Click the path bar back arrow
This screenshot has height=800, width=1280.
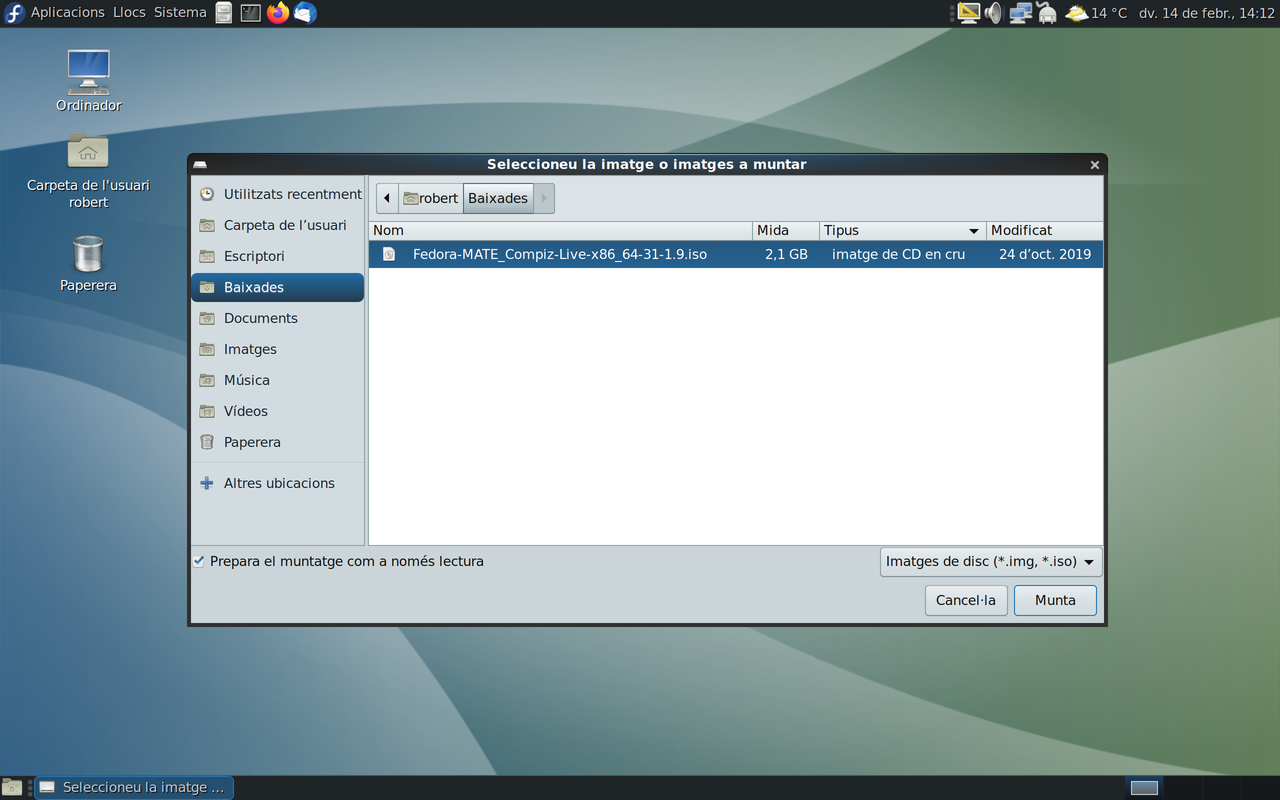point(387,198)
